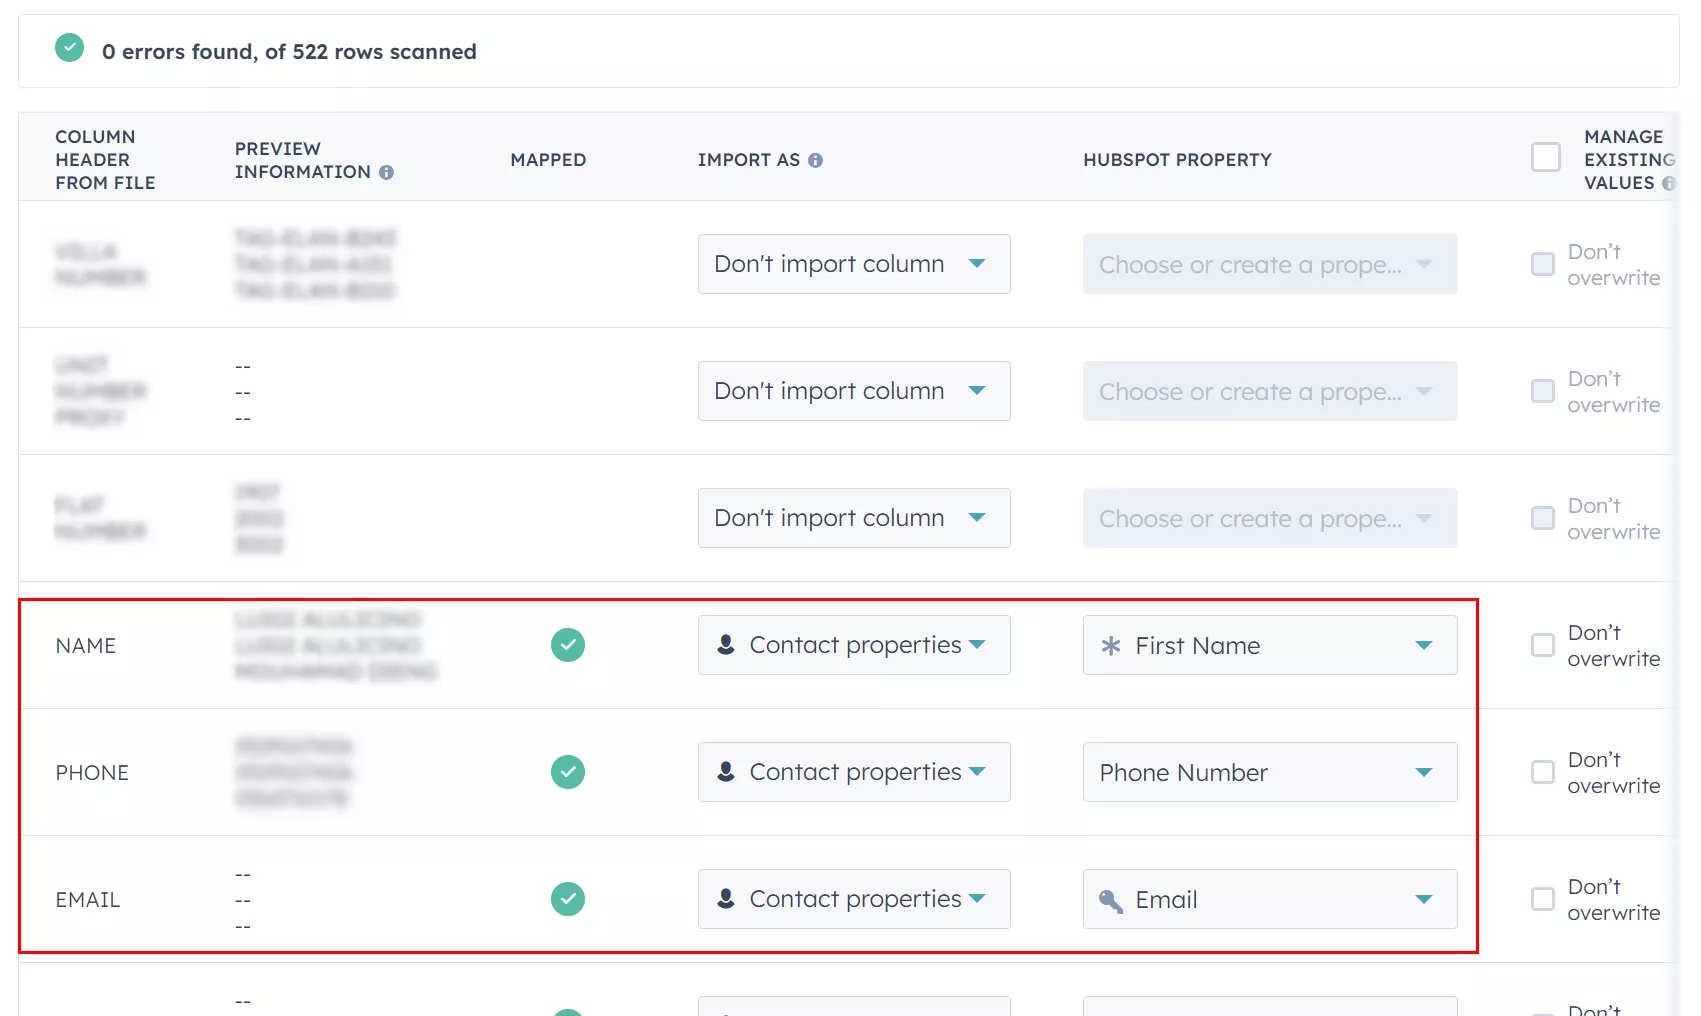This screenshot has width=1701, height=1016.
Task: Toggle the Manage Existing Values header checkbox
Action: [x=1546, y=157]
